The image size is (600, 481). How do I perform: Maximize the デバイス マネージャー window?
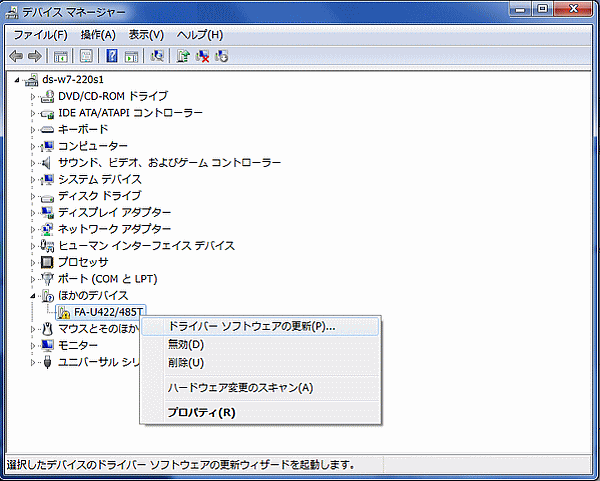click(542, 9)
